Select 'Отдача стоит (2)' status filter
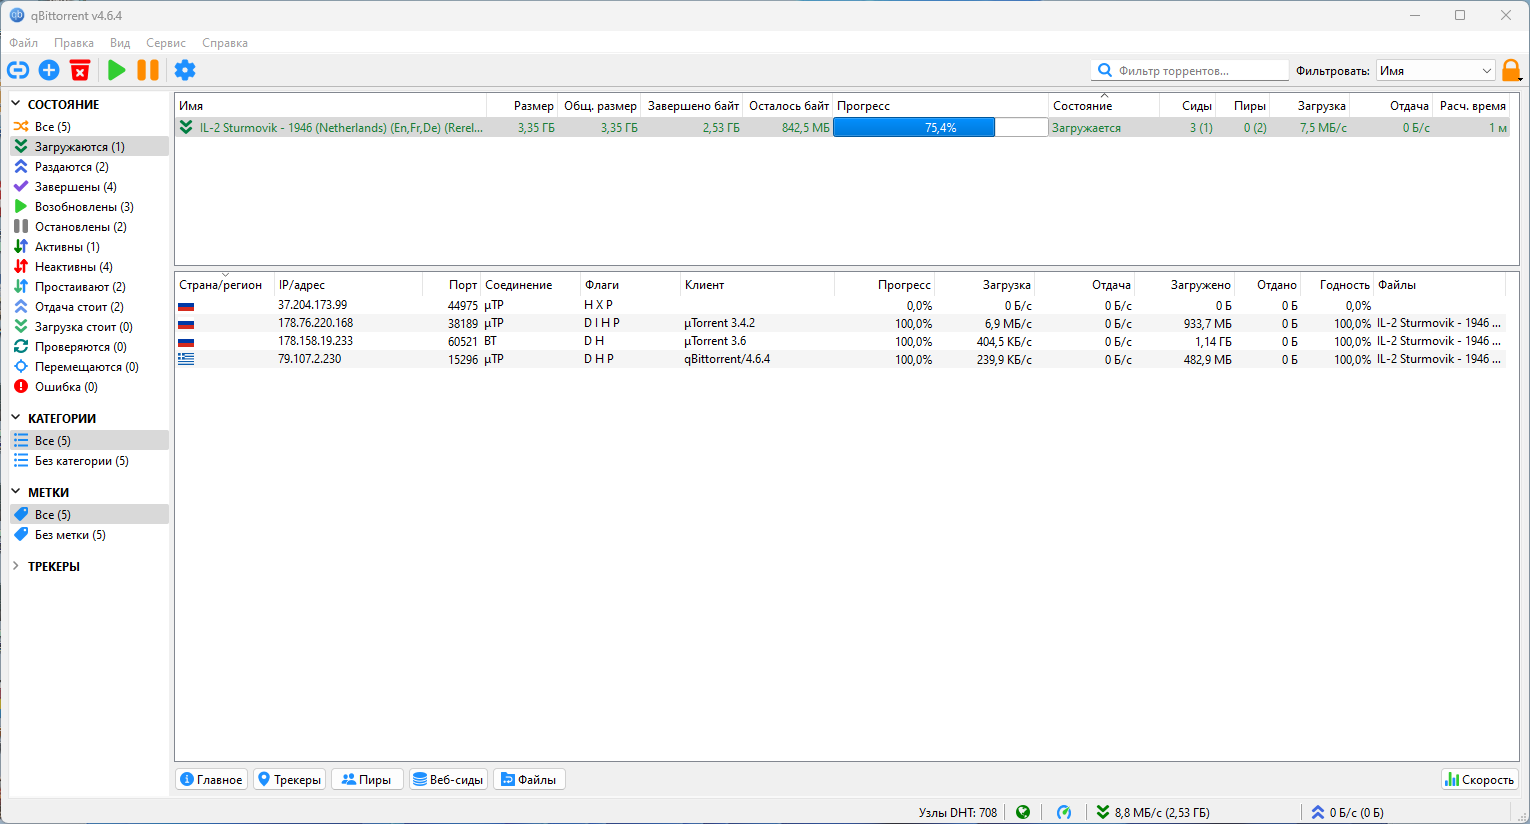Viewport: 1530px width, 824px height. tap(89, 307)
